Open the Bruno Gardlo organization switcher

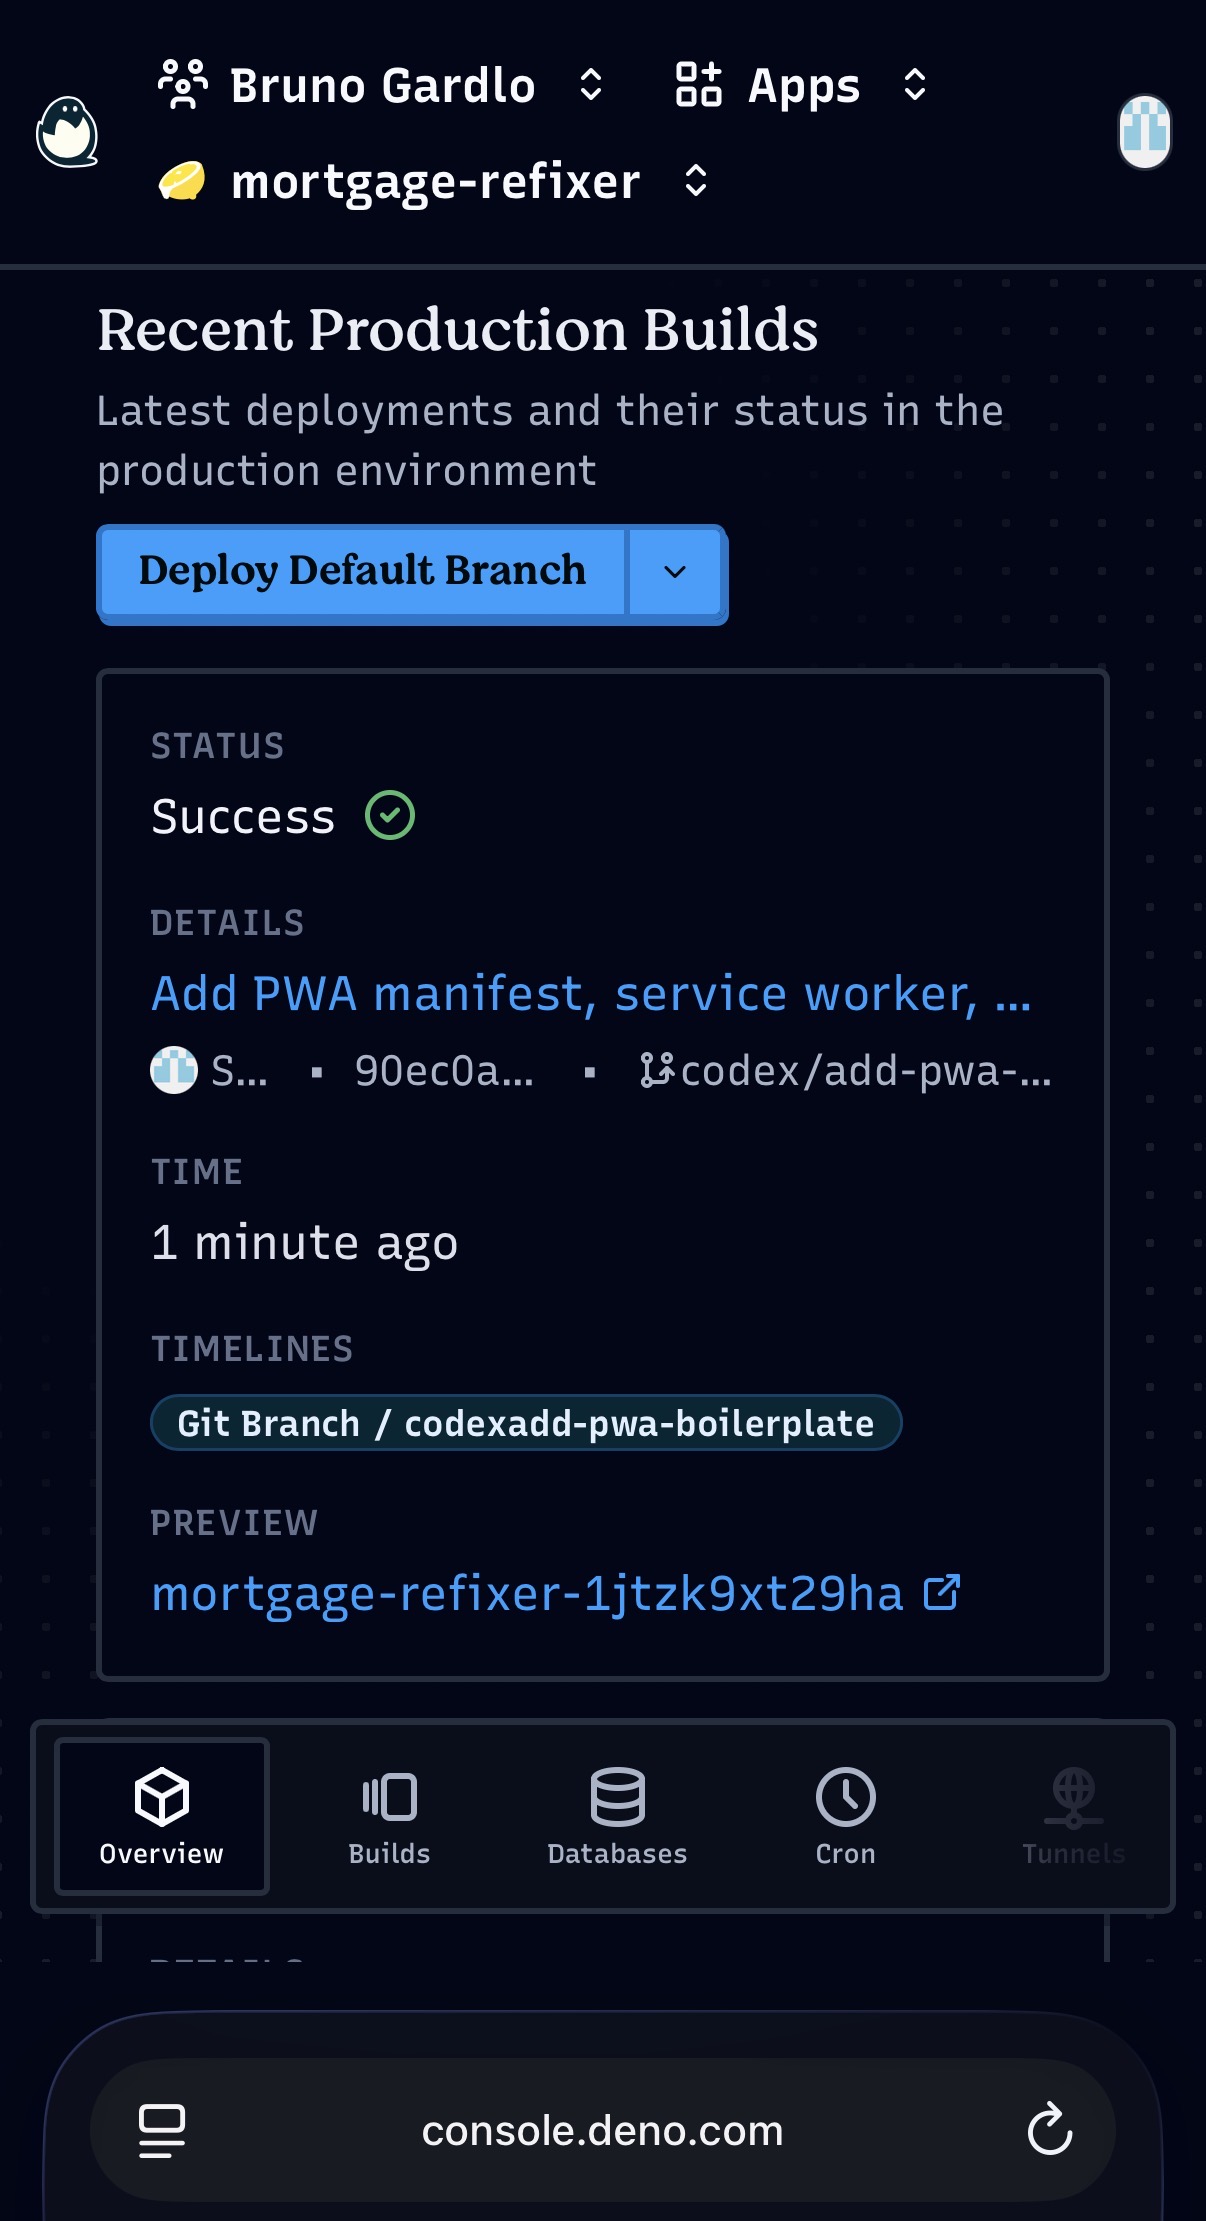[x=591, y=85]
